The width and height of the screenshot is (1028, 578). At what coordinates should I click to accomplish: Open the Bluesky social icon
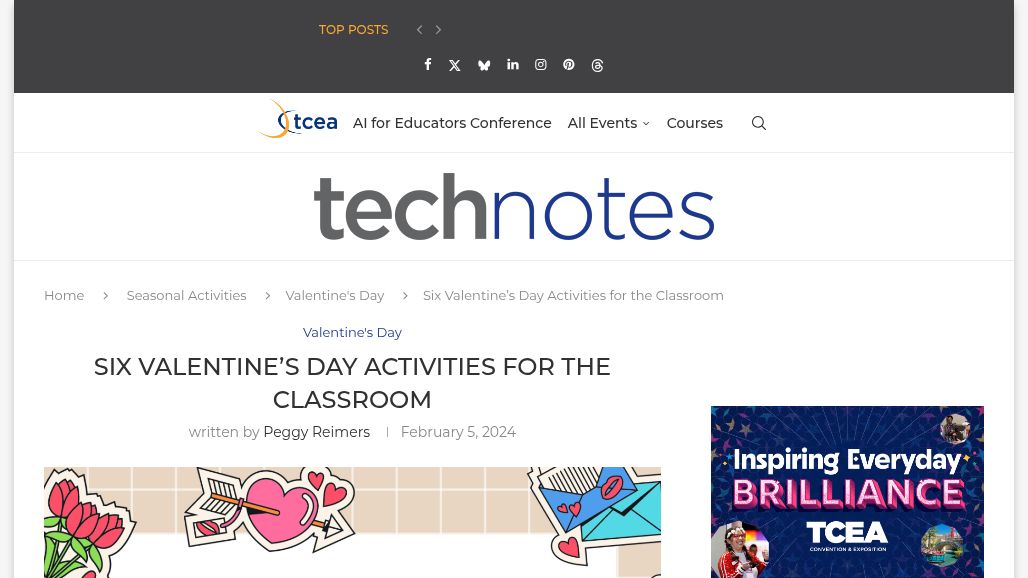tap(484, 66)
